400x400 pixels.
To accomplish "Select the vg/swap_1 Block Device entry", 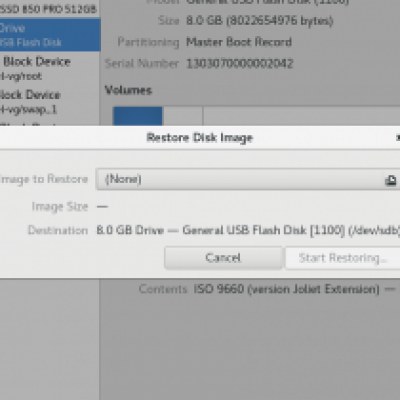I will coord(50,102).
